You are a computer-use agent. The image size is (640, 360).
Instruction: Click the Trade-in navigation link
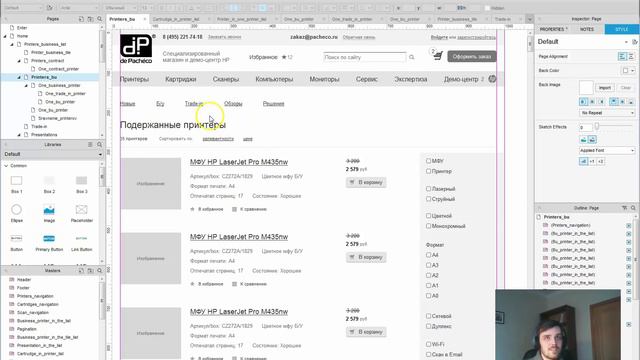pyautogui.click(x=194, y=104)
